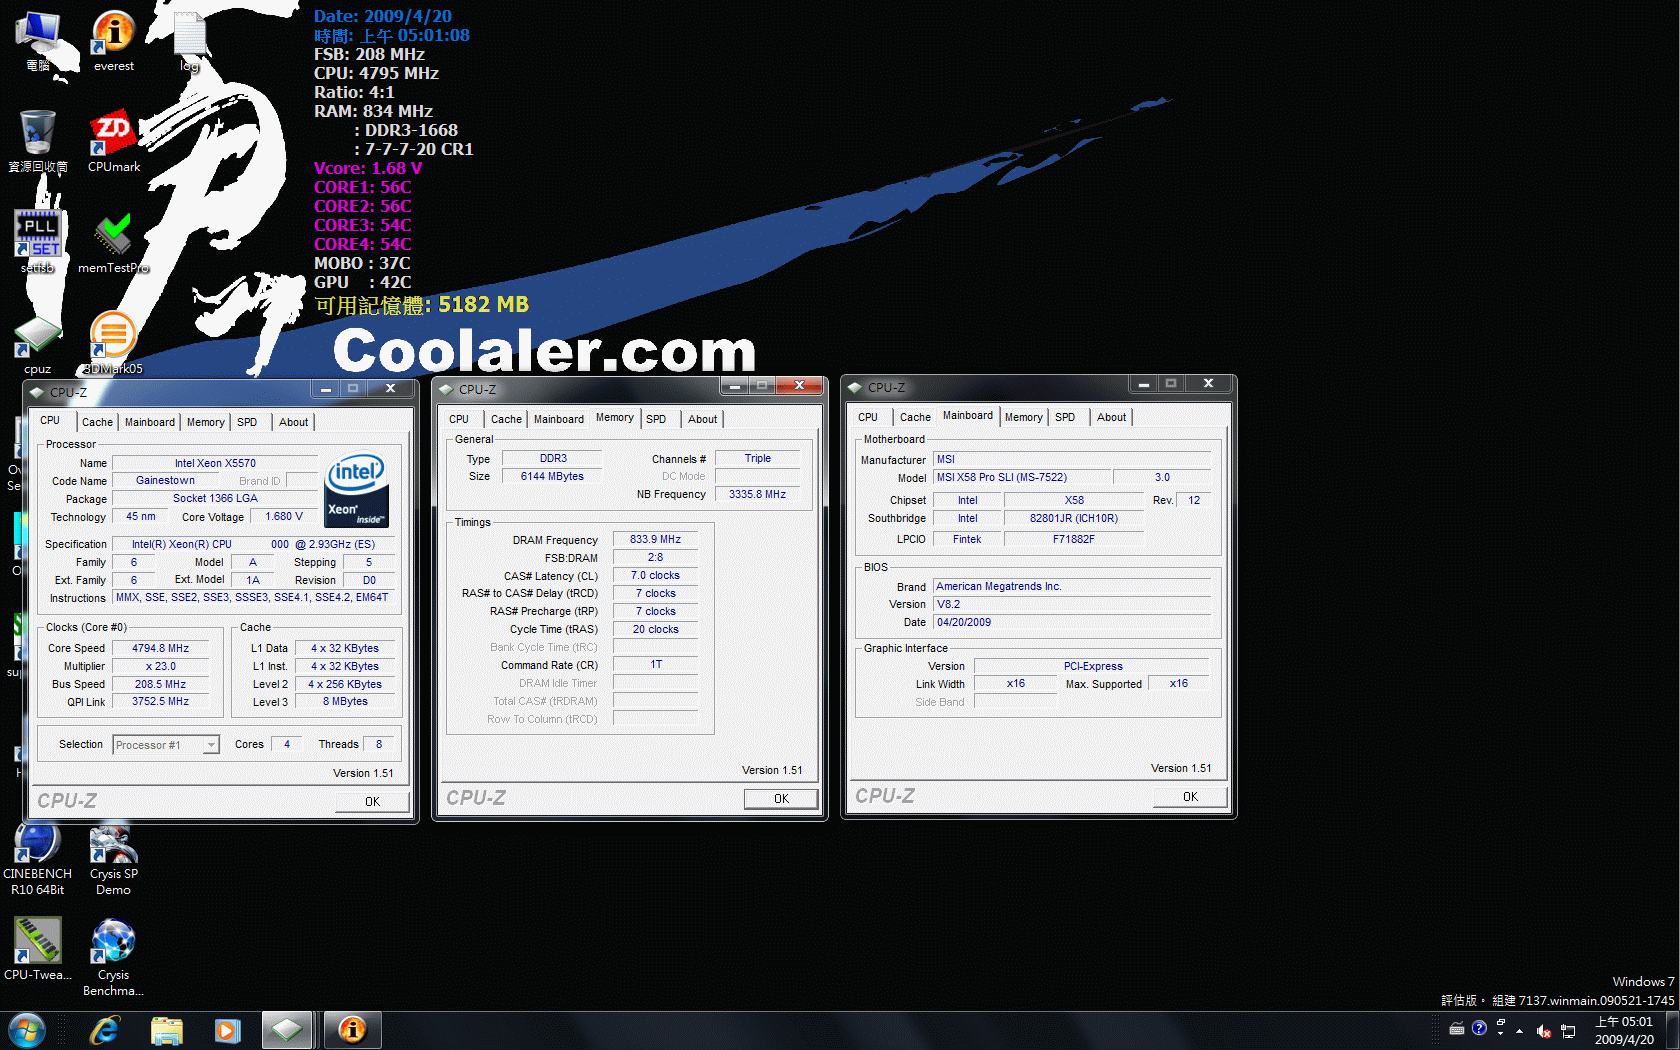Click the Intel Xeon logo in CPU-Z
Image resolution: width=1680 pixels, height=1050 pixels.
(356, 490)
